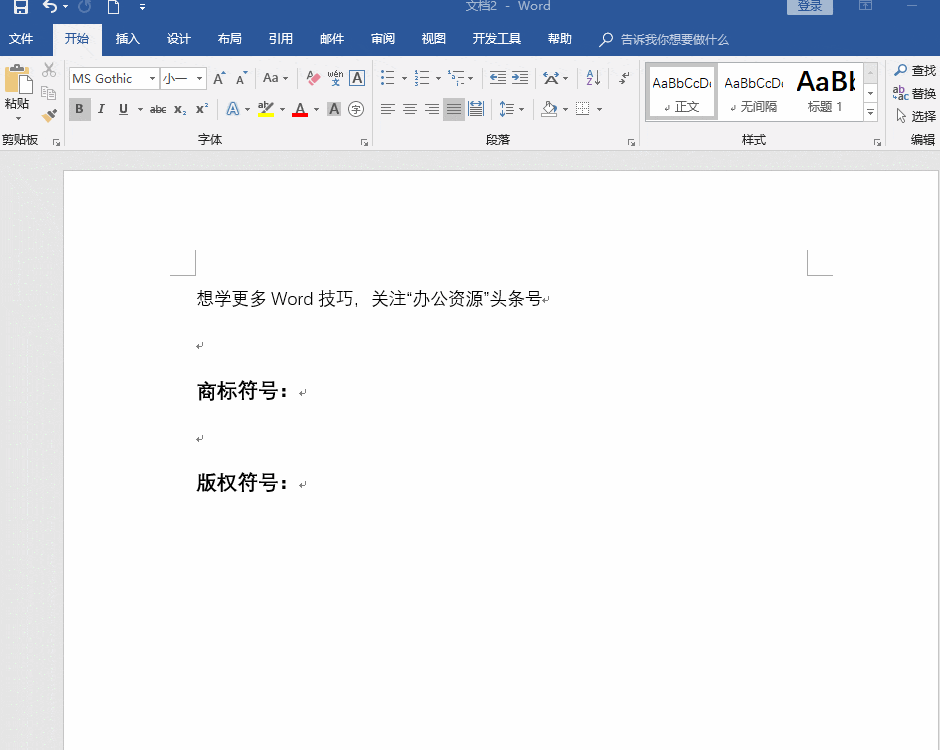Expand the font size dropdown

tap(198, 78)
